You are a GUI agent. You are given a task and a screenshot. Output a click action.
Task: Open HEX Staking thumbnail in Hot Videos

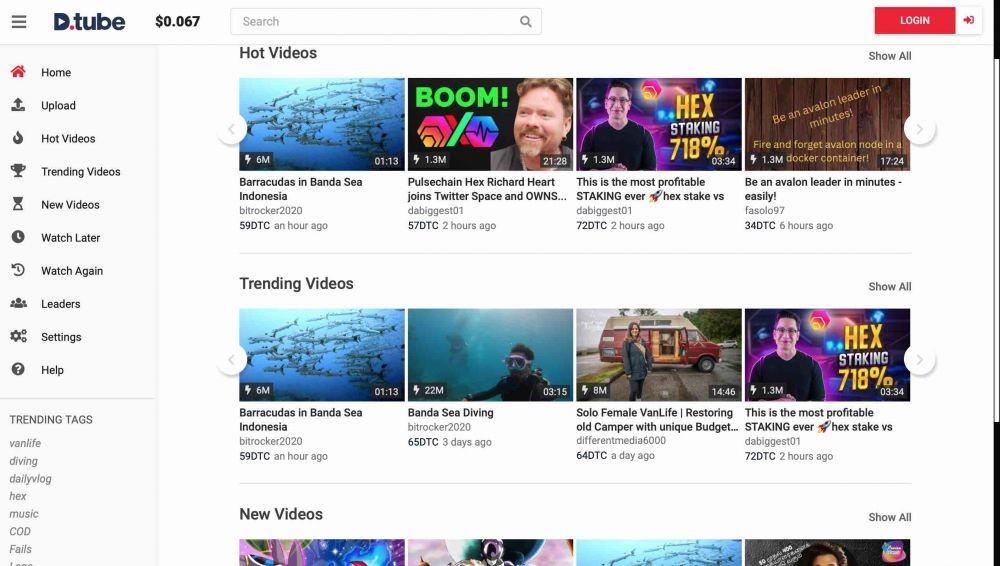(x=659, y=124)
